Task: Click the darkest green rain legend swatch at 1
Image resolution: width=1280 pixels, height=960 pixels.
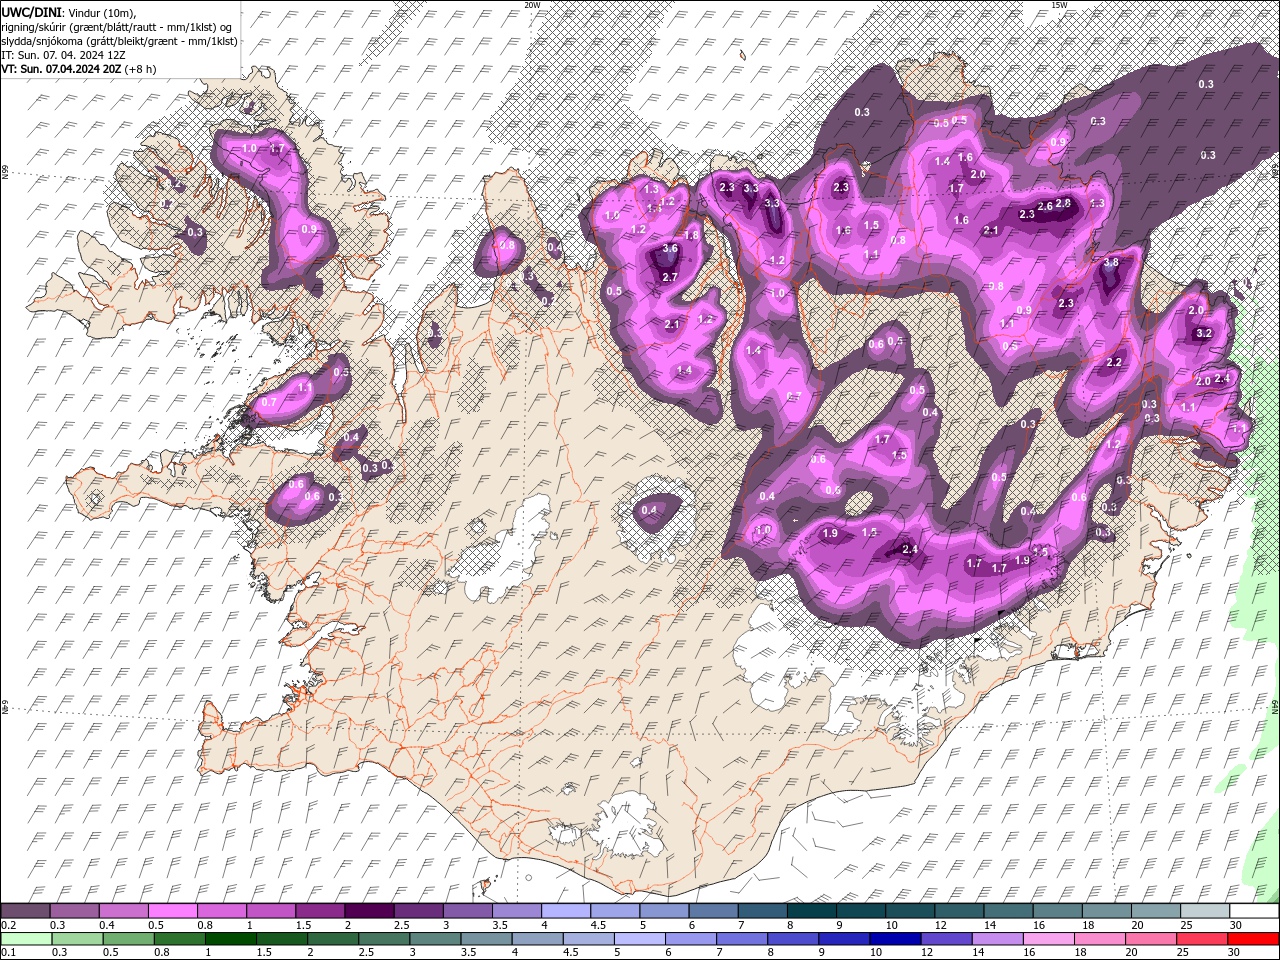Action: pyautogui.click(x=230, y=939)
